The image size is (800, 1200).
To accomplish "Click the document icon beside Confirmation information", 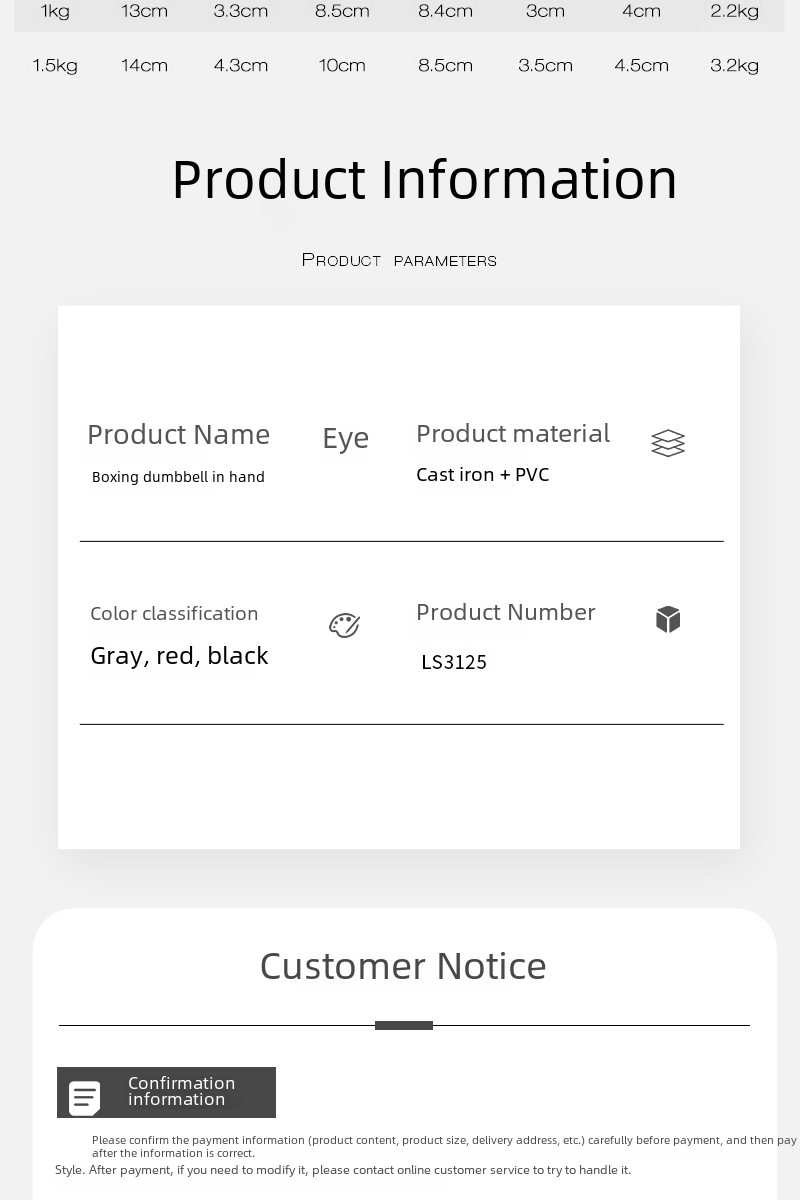I will point(85,1098).
